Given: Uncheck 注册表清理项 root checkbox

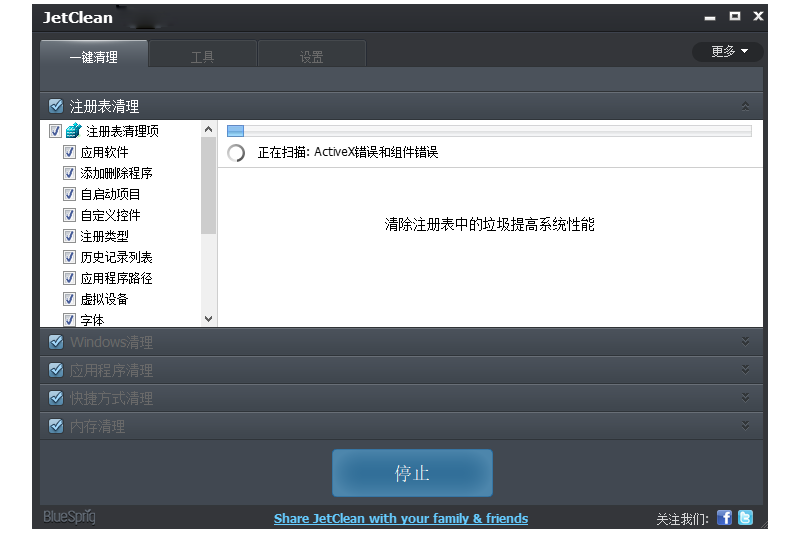Looking at the screenshot, I should click(x=56, y=131).
